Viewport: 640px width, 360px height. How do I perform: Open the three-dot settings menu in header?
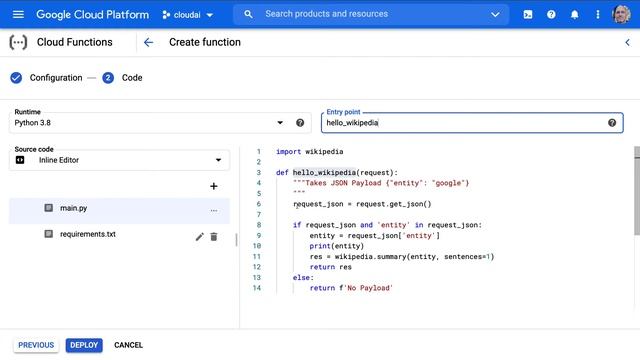598,15
